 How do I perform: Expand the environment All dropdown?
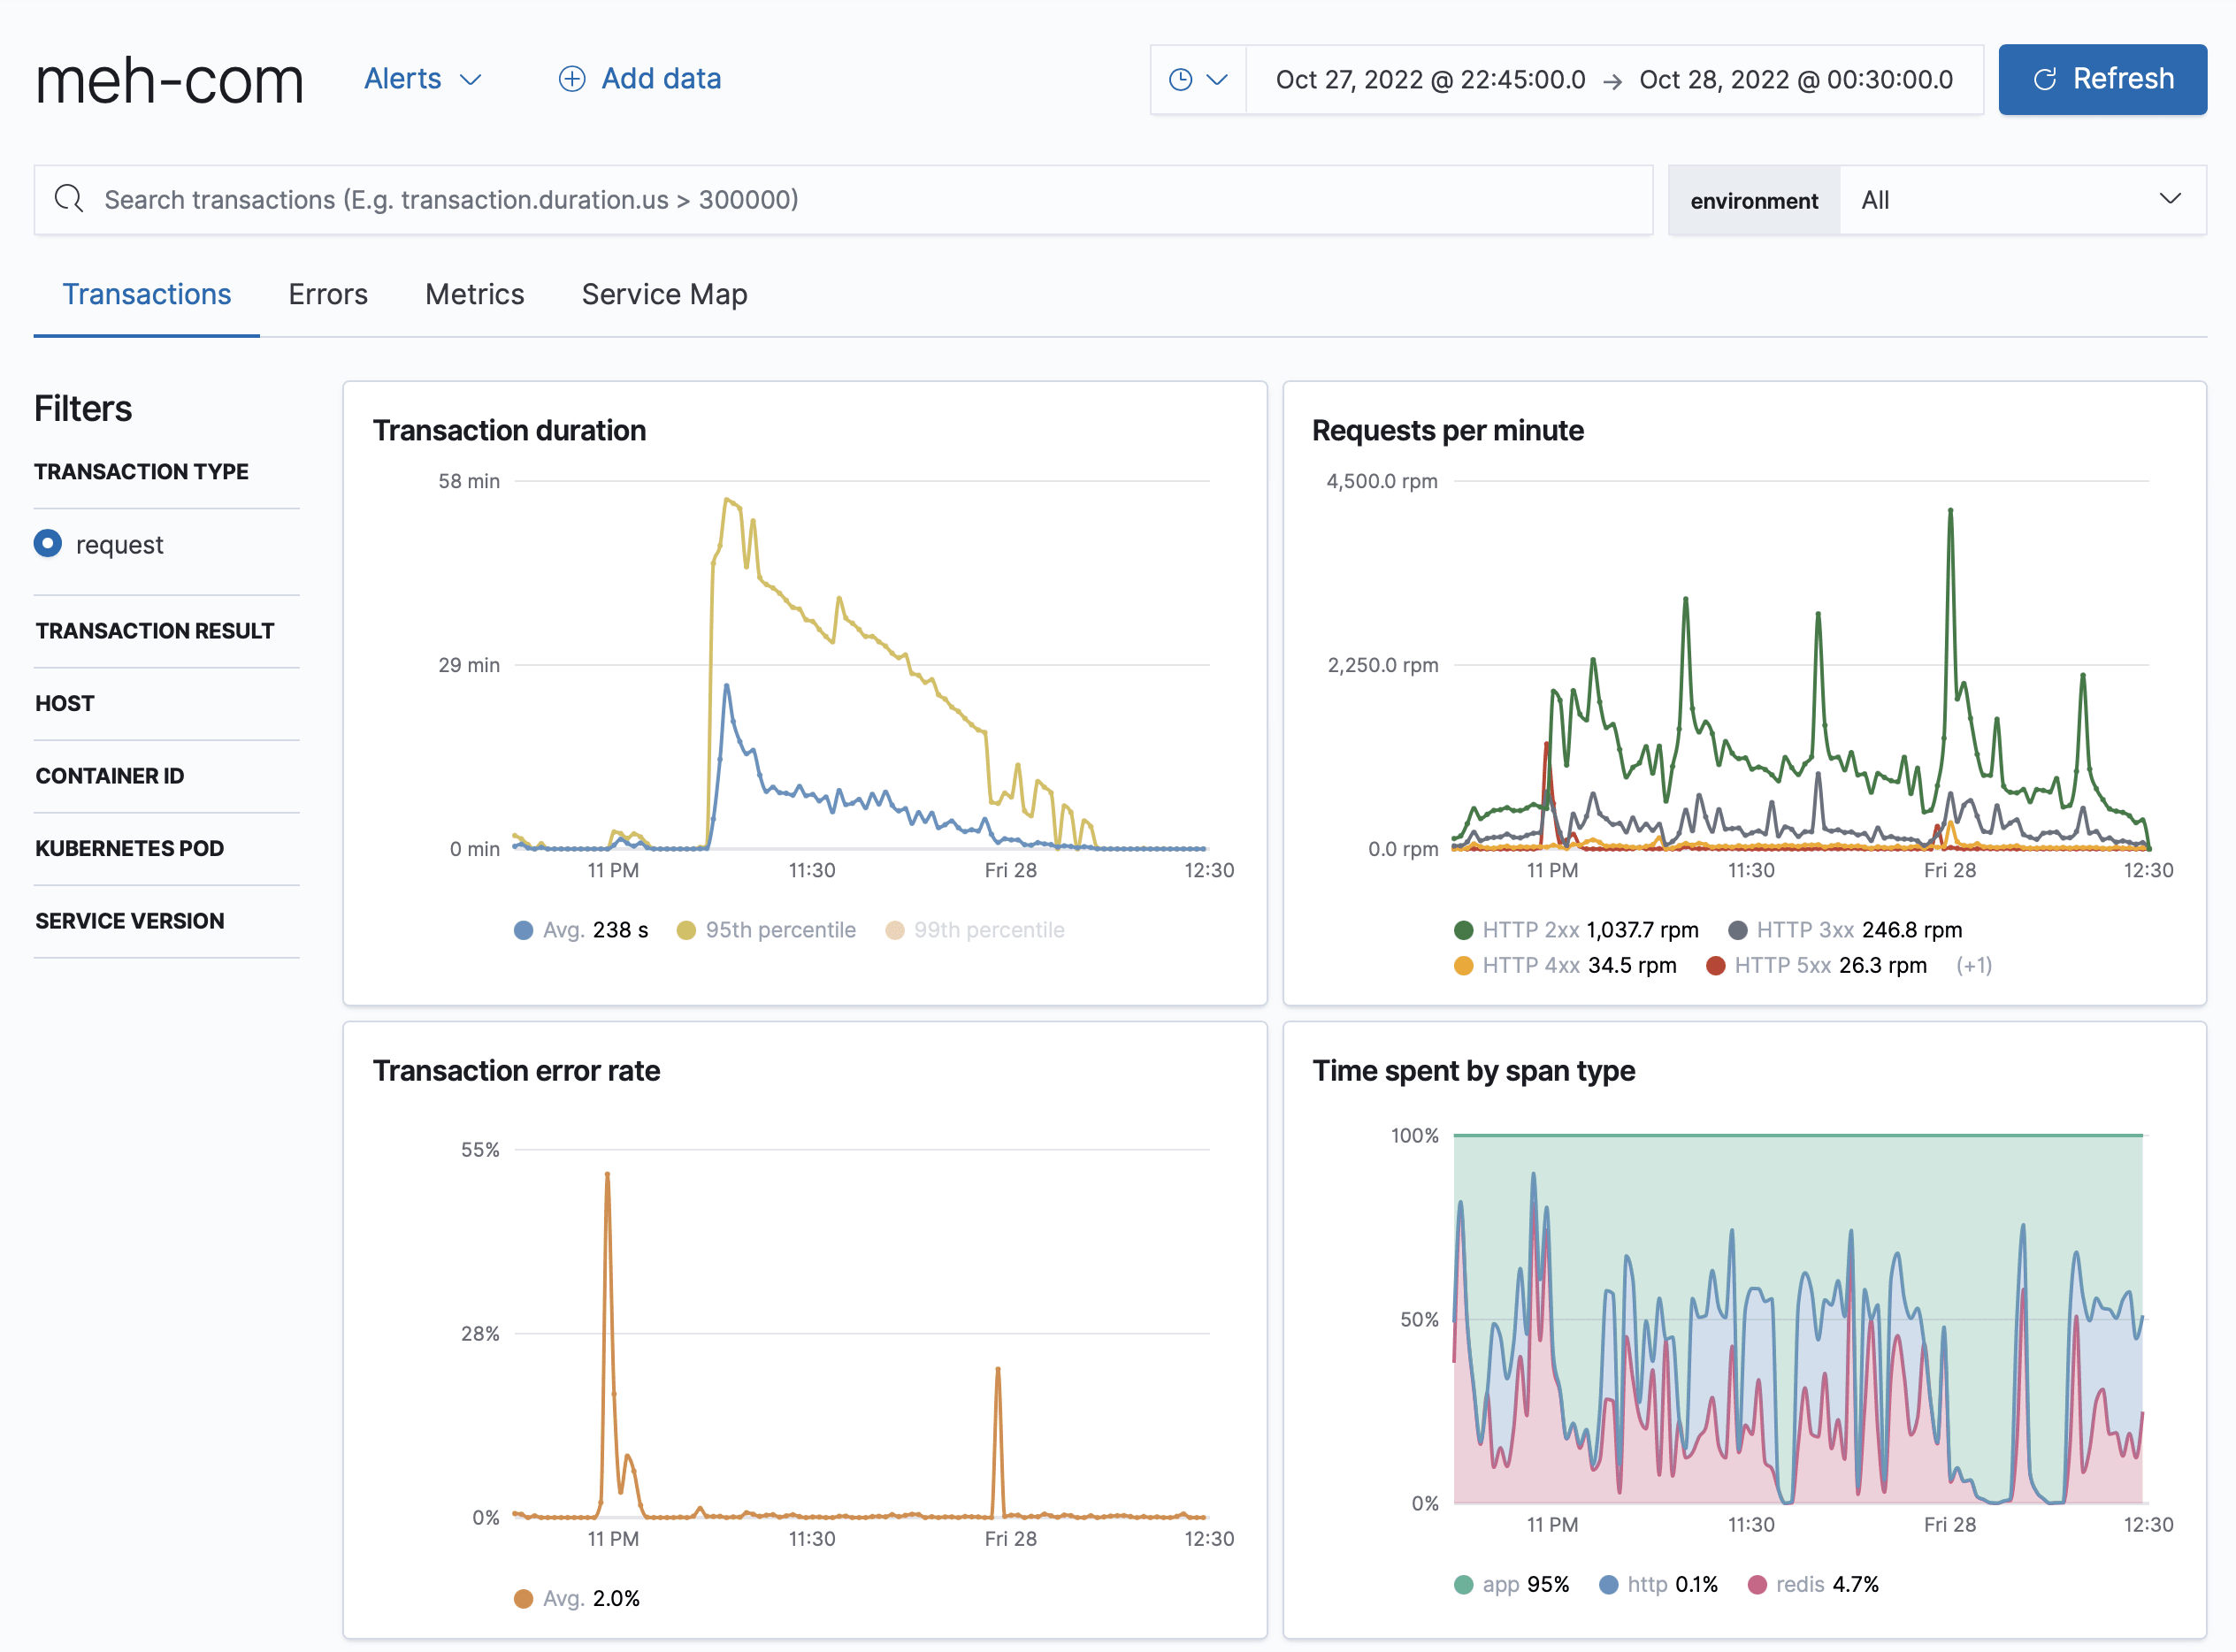pyautogui.click(x=2021, y=200)
